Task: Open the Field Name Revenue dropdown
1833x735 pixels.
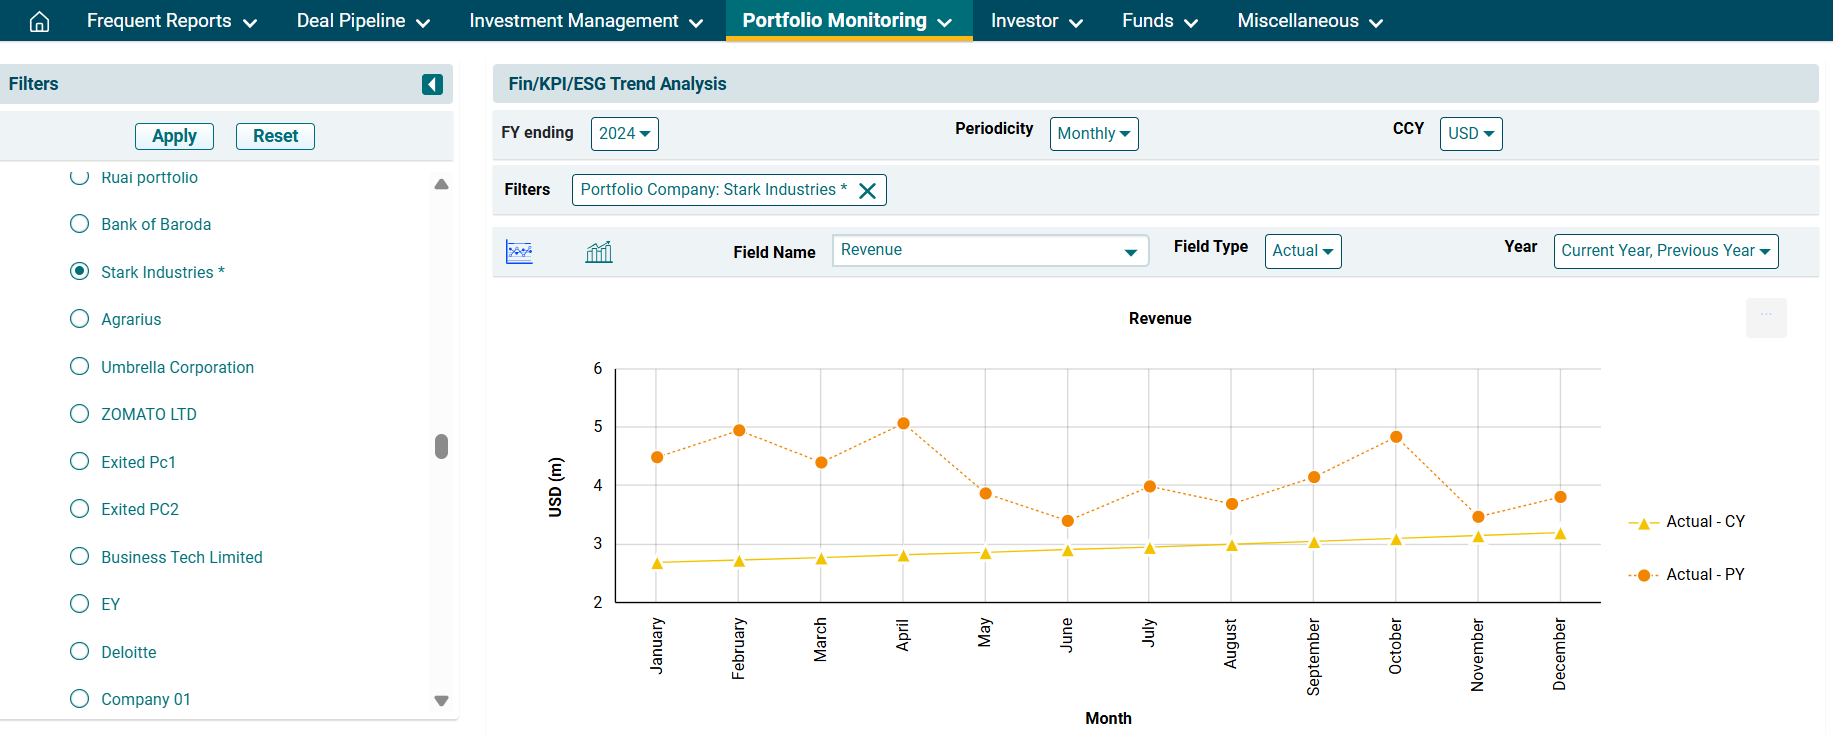Action: point(989,251)
